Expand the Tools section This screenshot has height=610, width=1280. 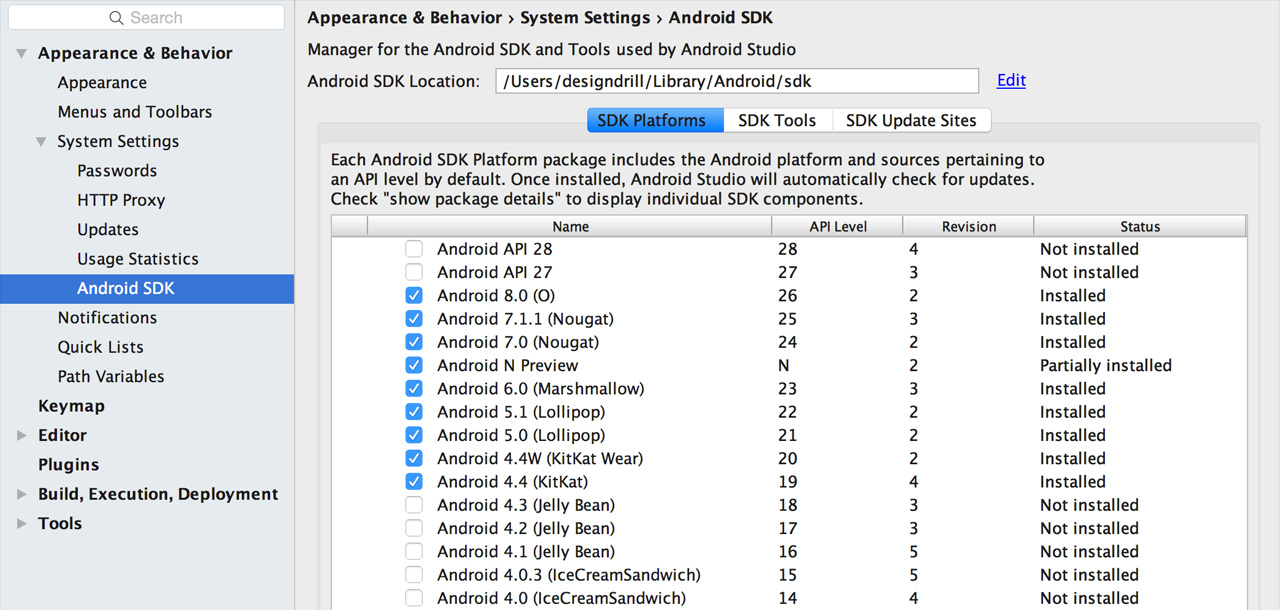click(x=22, y=524)
